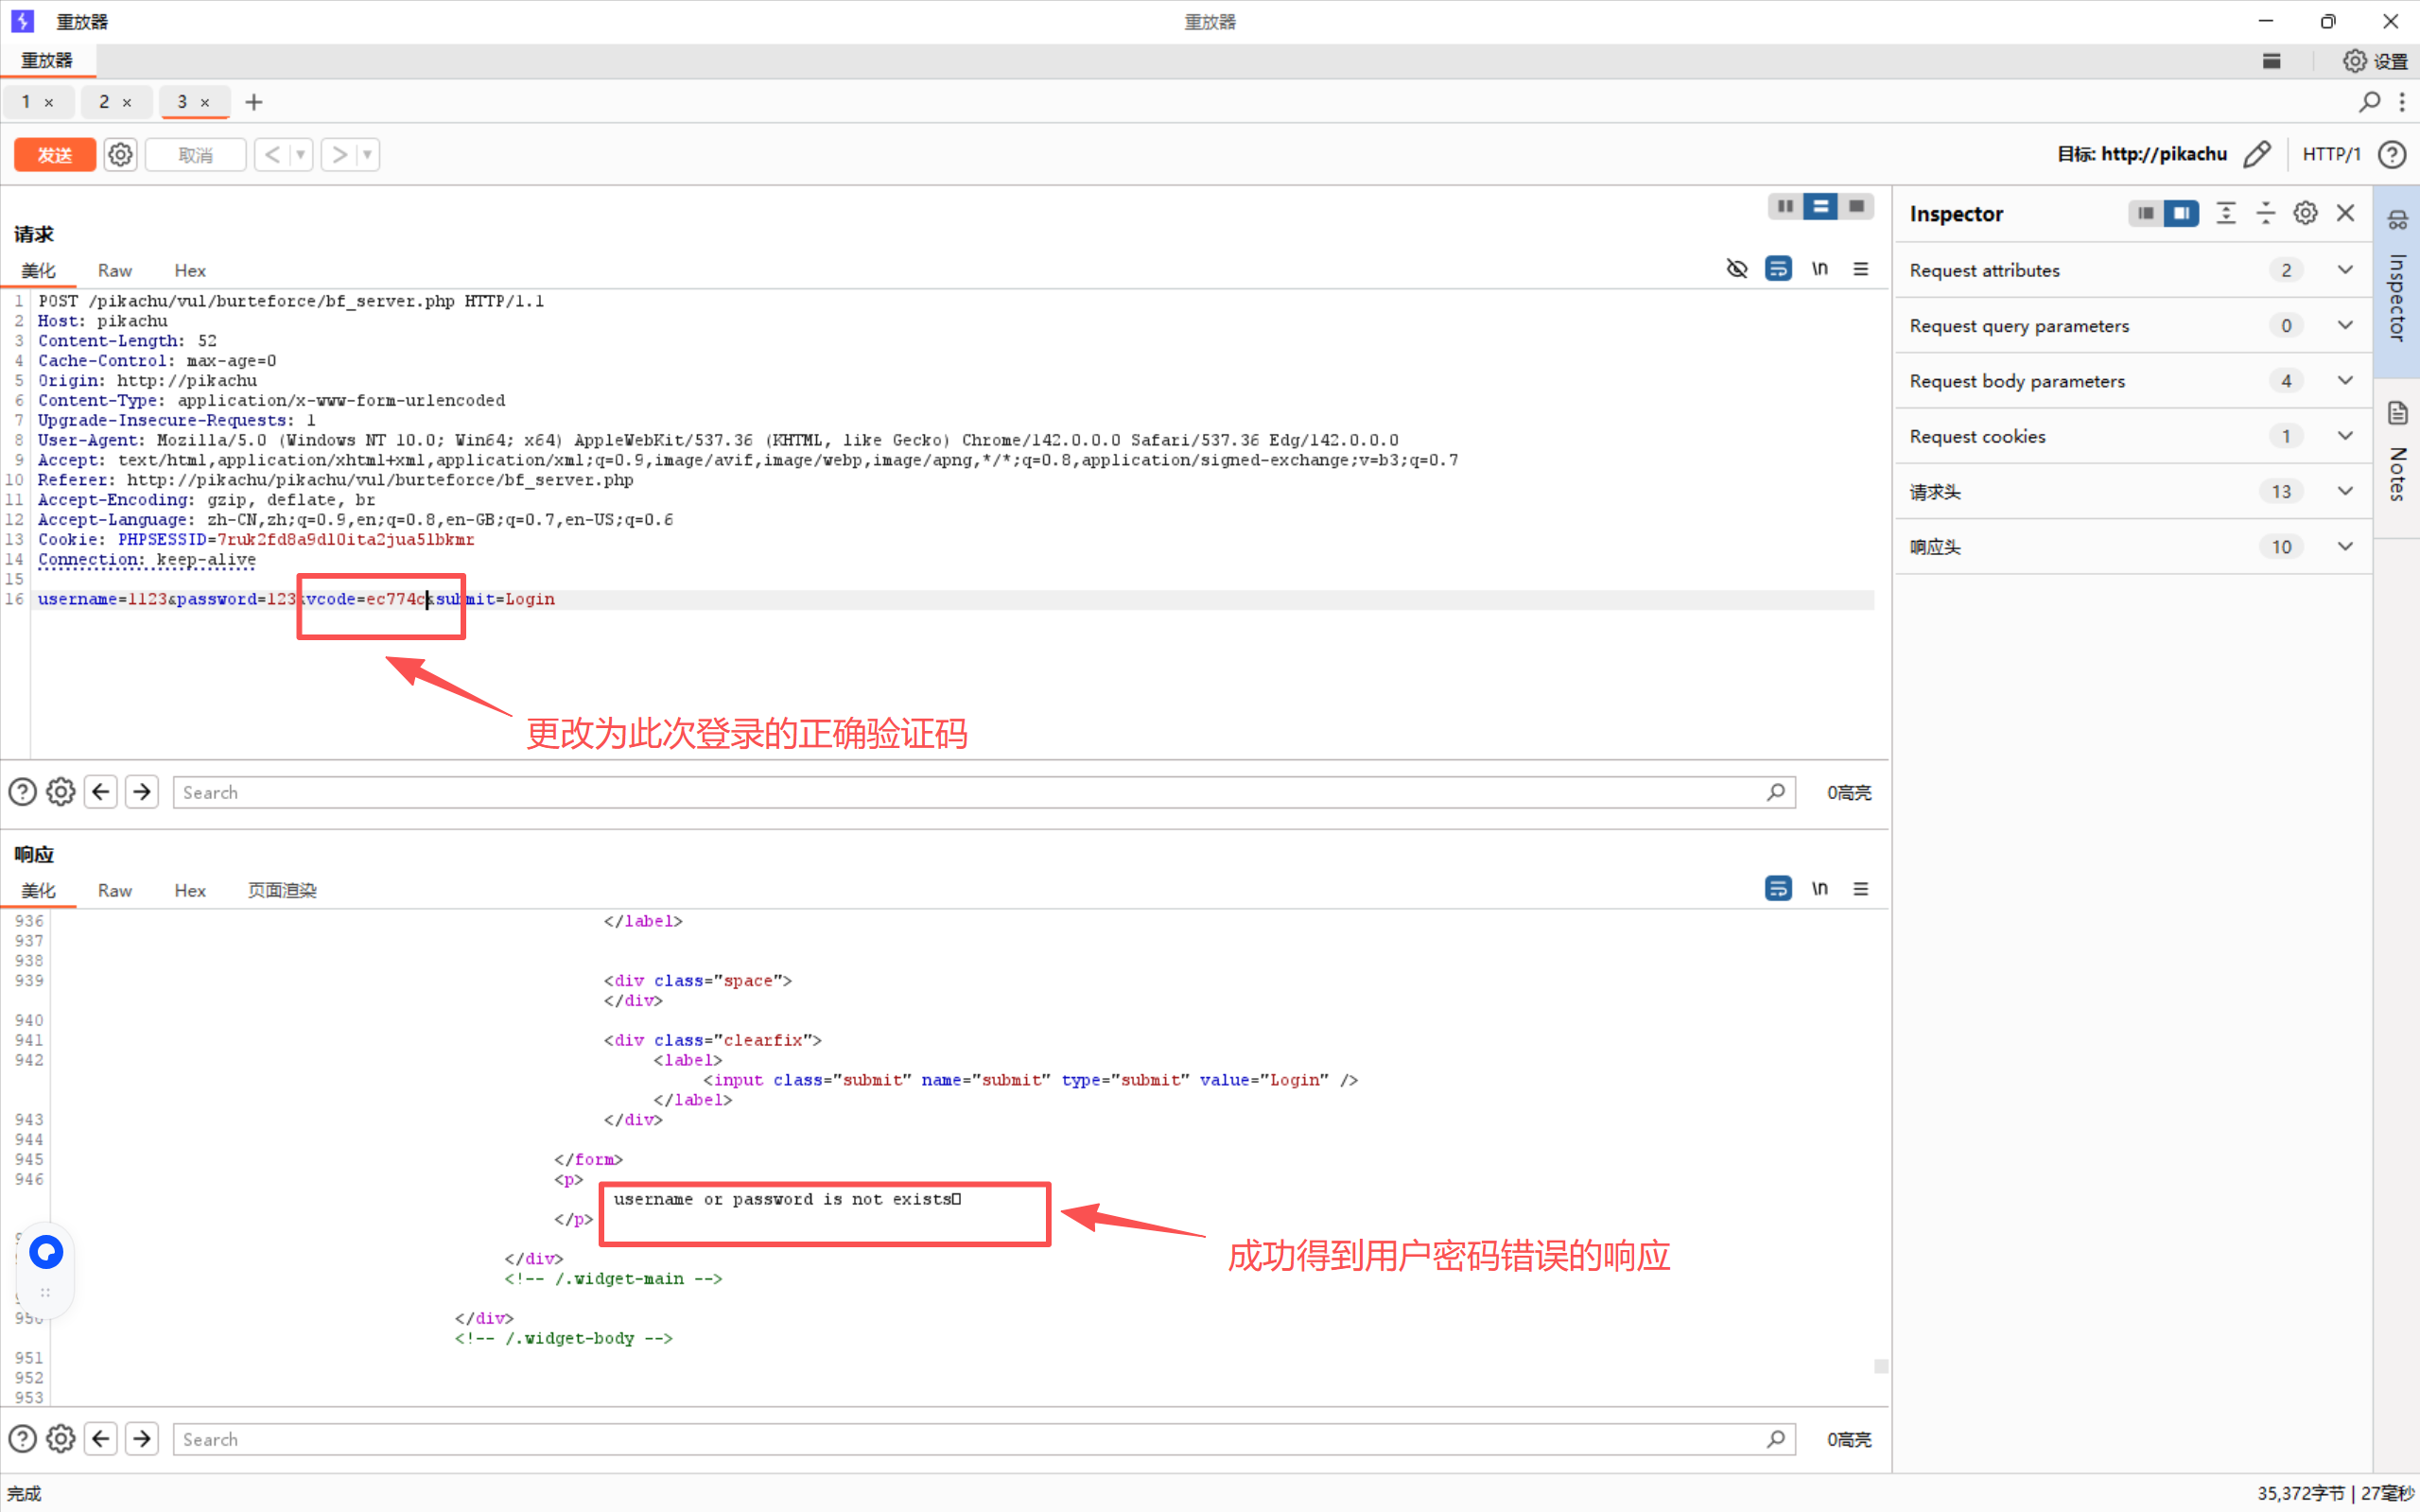Select top-bottom split layout icon

pyautogui.click(x=1820, y=206)
